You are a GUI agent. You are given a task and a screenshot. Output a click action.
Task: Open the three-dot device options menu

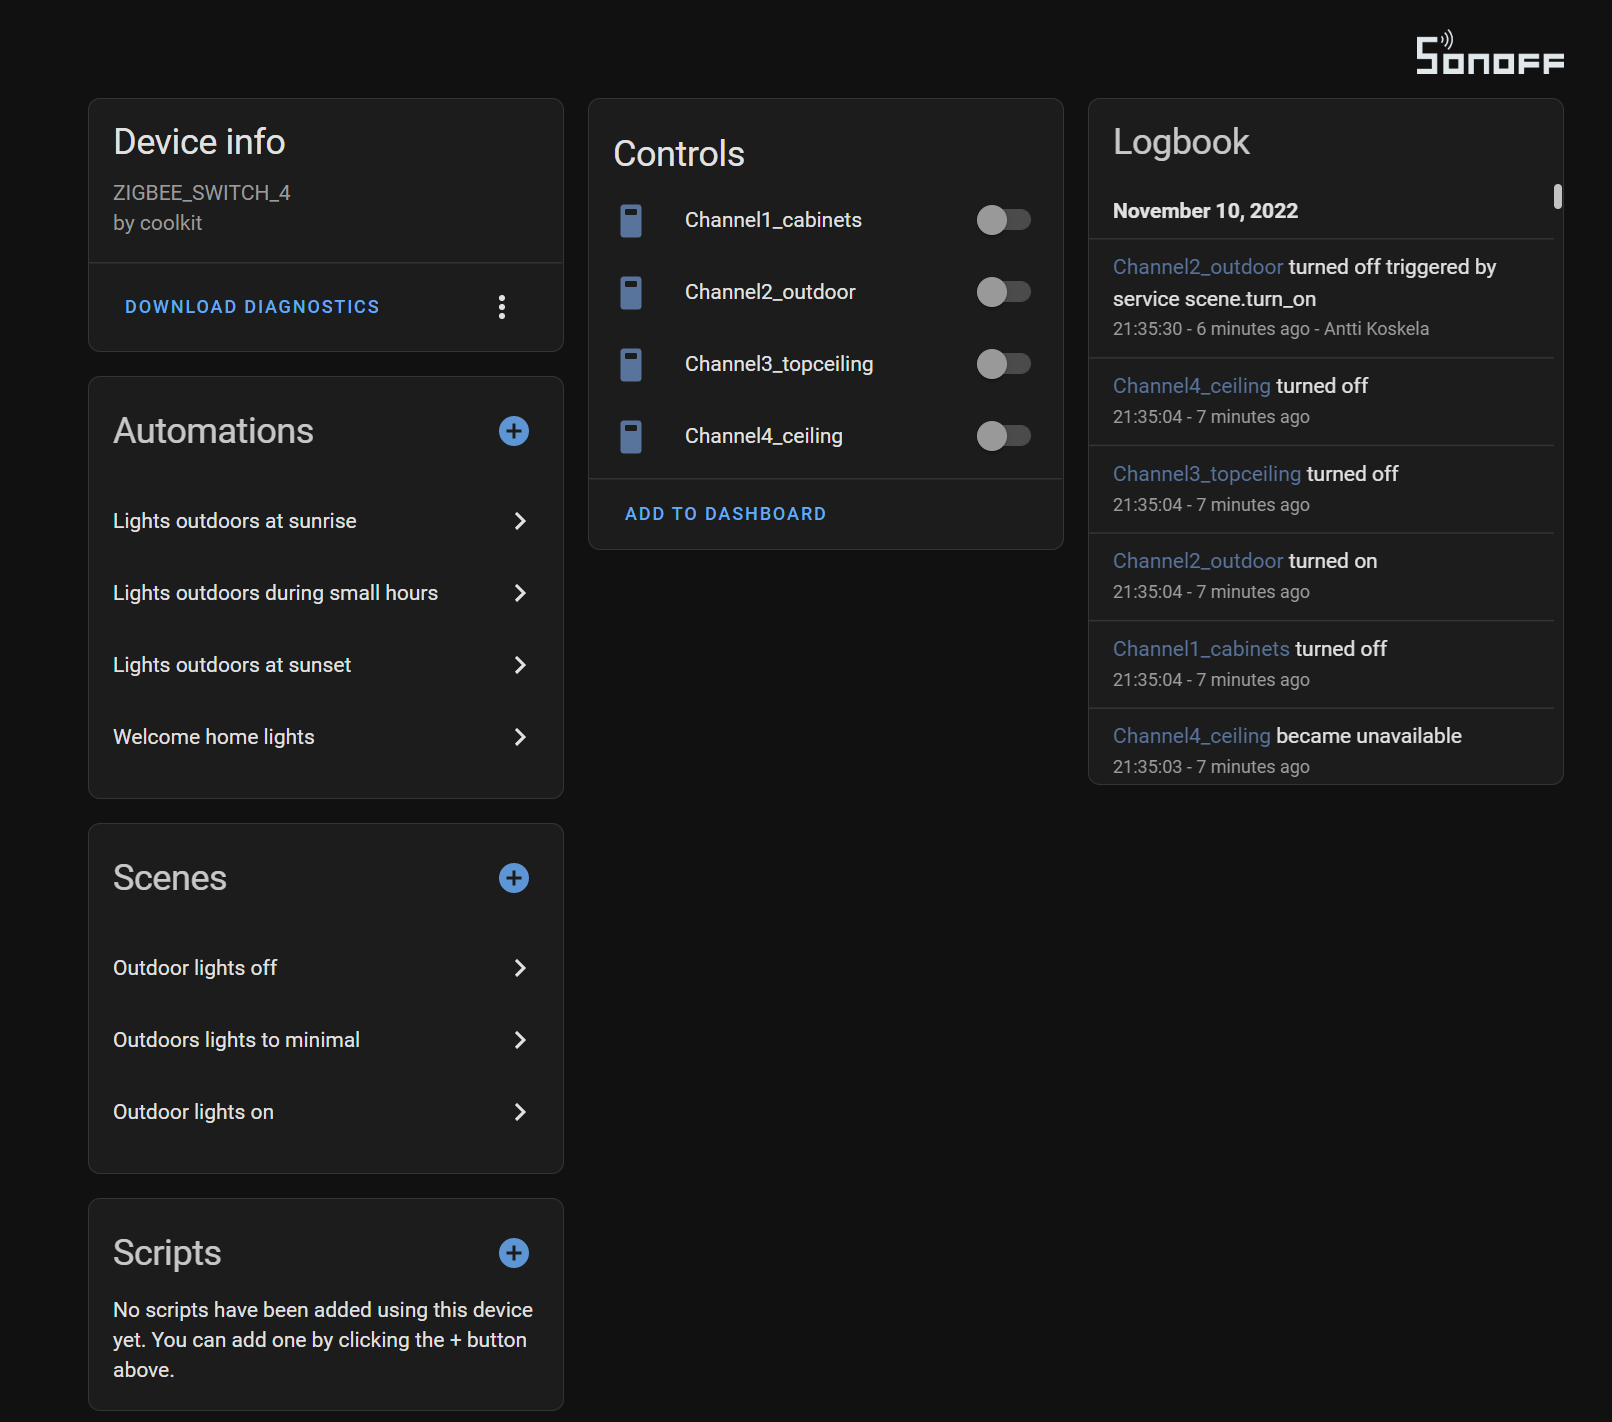(501, 307)
